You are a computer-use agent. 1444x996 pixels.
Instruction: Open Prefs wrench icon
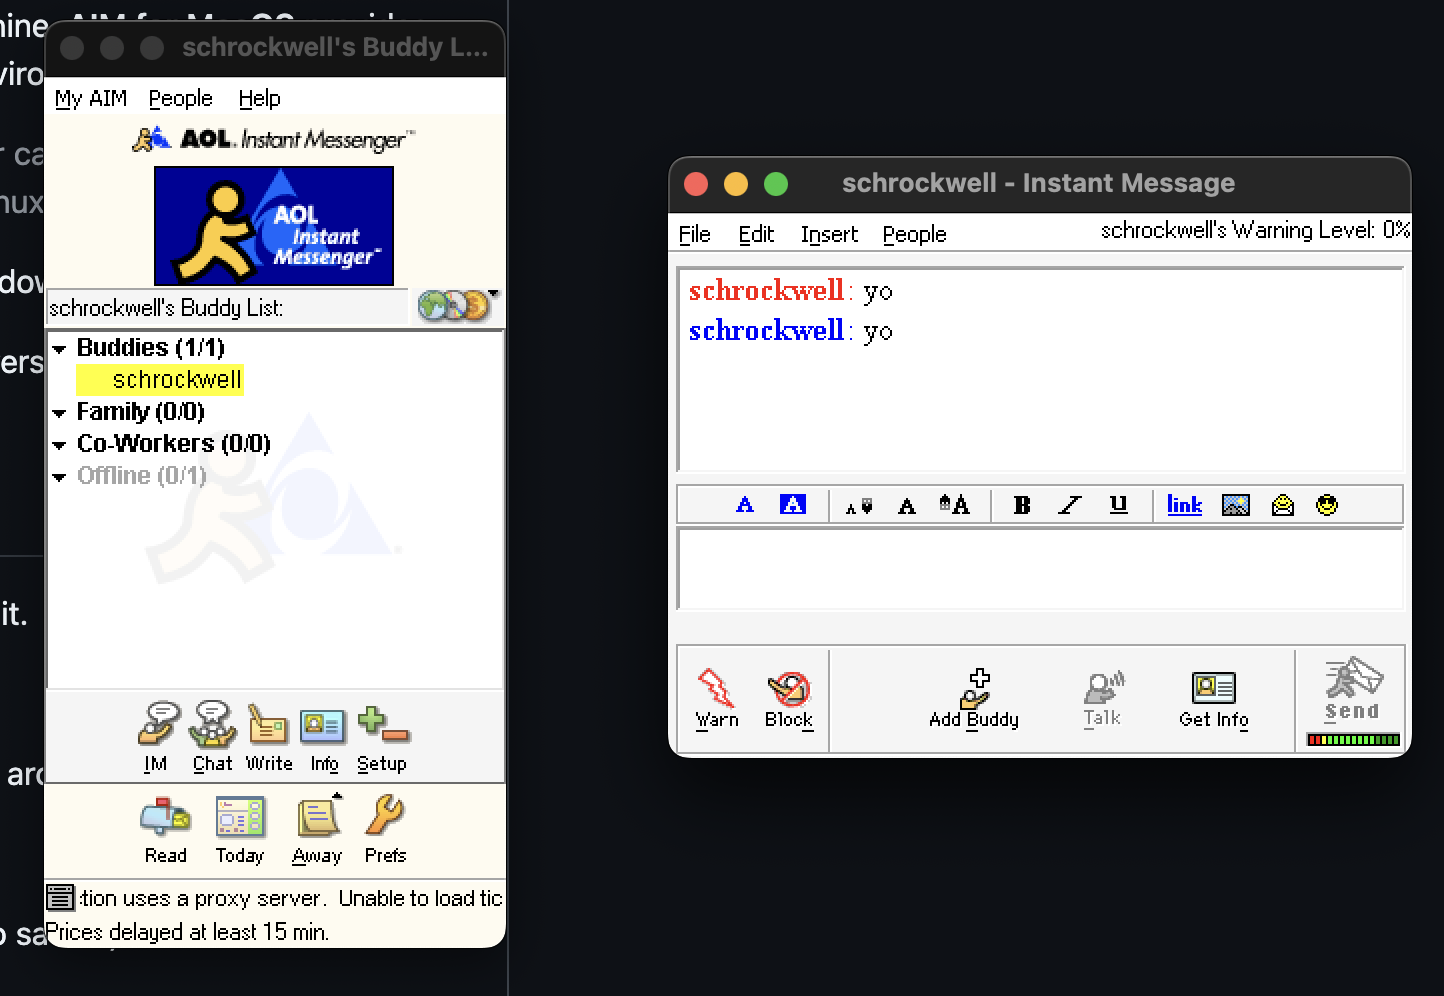385,818
